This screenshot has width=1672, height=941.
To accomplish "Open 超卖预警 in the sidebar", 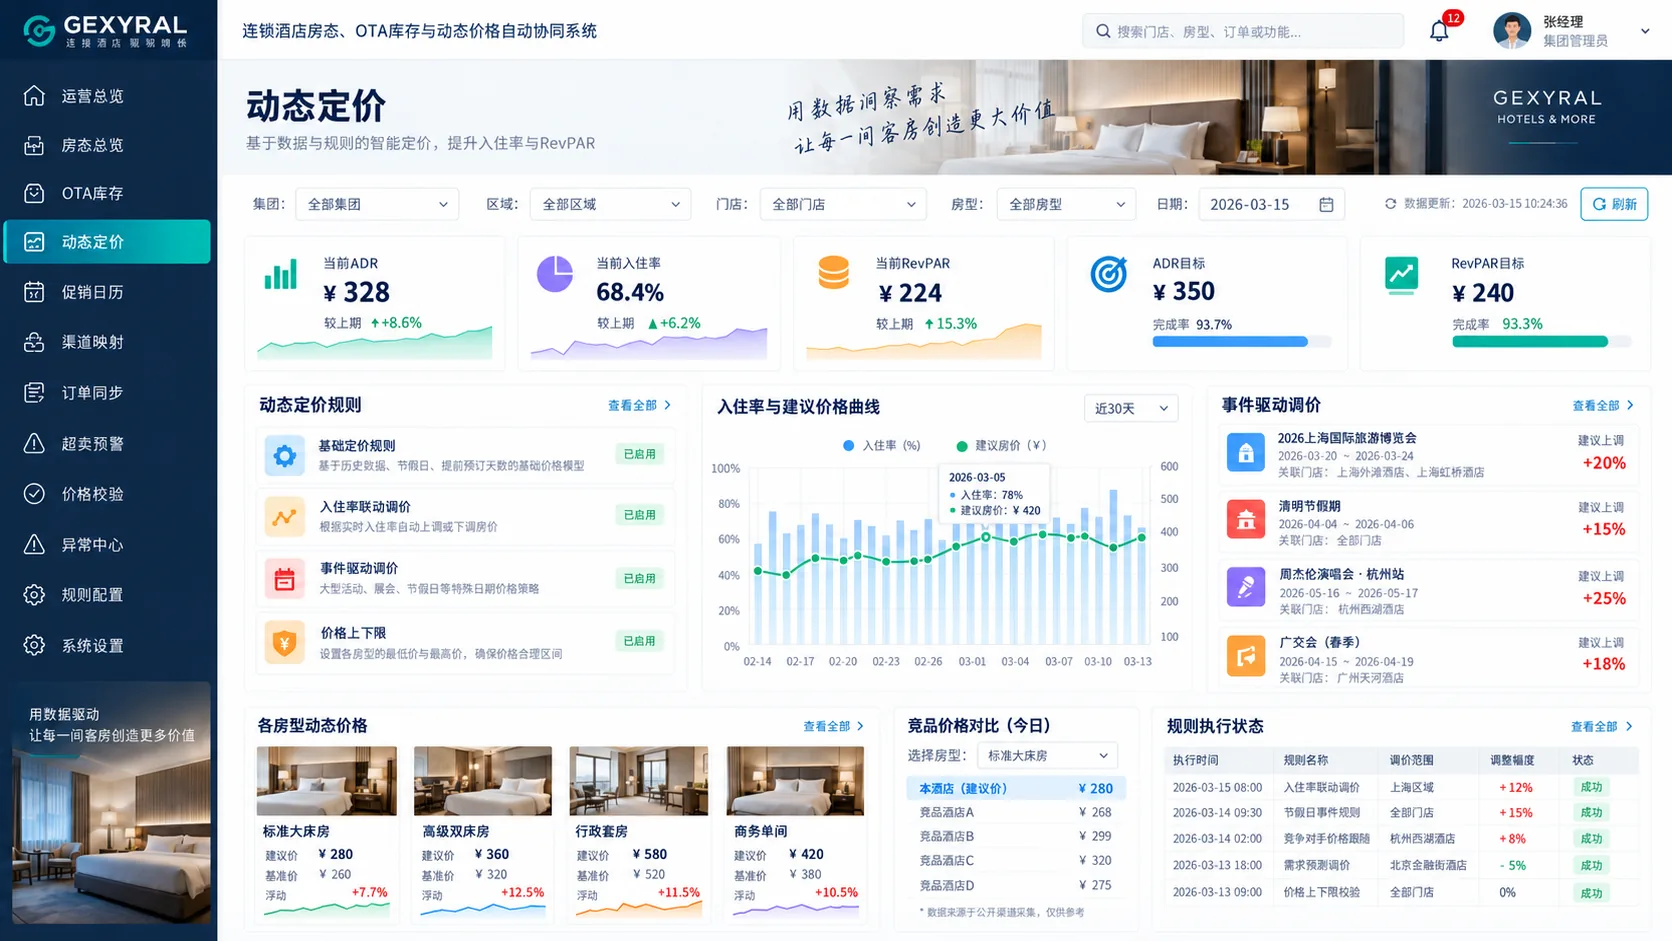I will (x=107, y=443).
